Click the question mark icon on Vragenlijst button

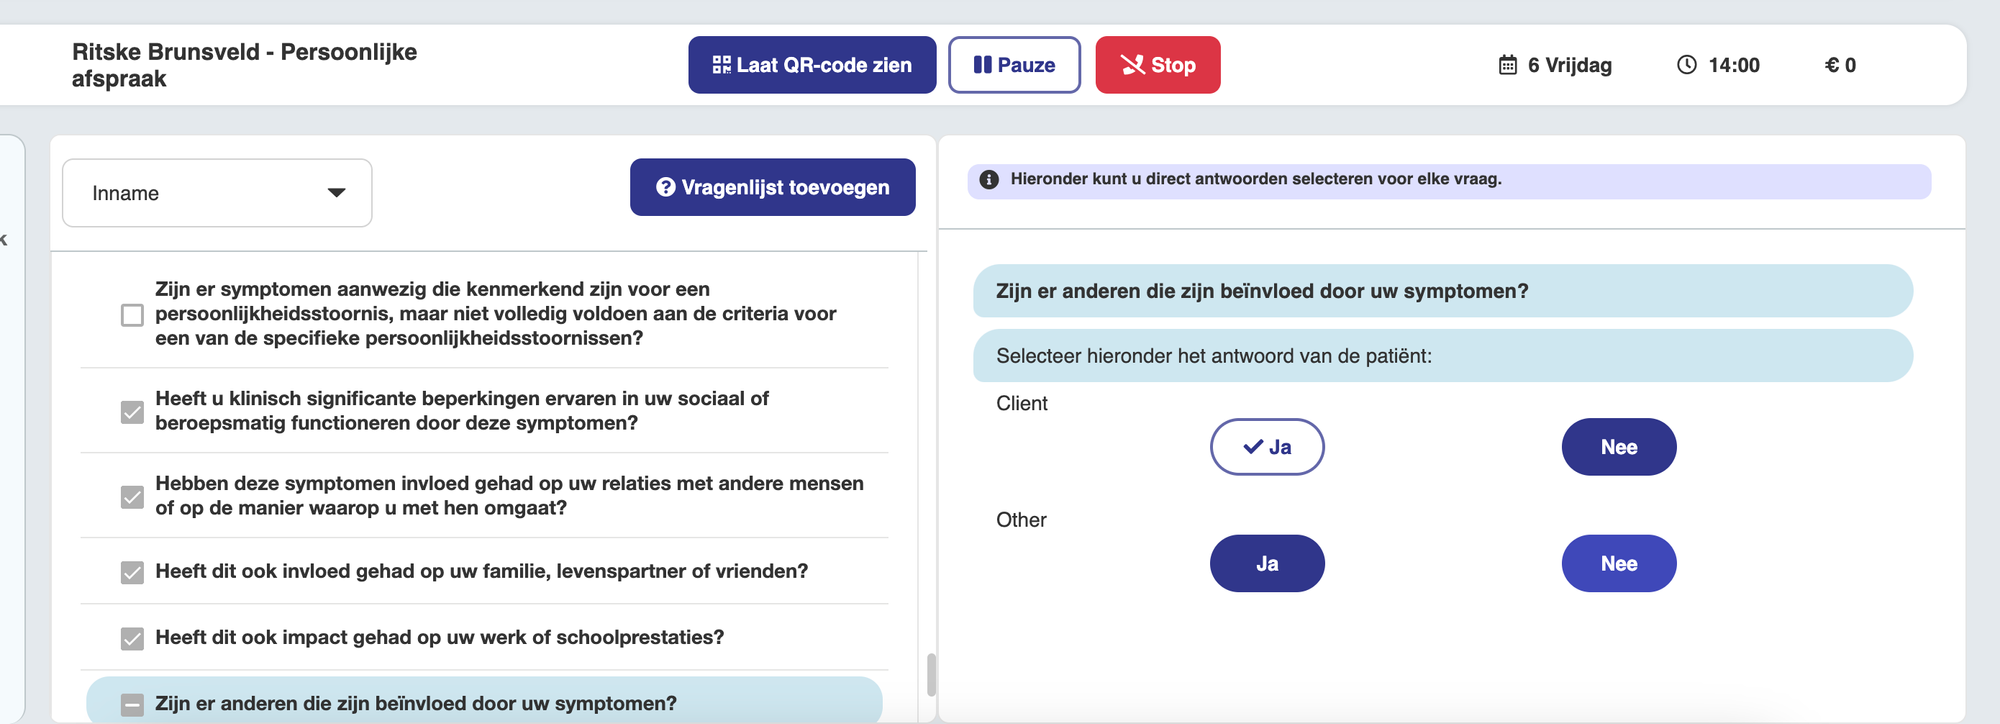pos(665,187)
